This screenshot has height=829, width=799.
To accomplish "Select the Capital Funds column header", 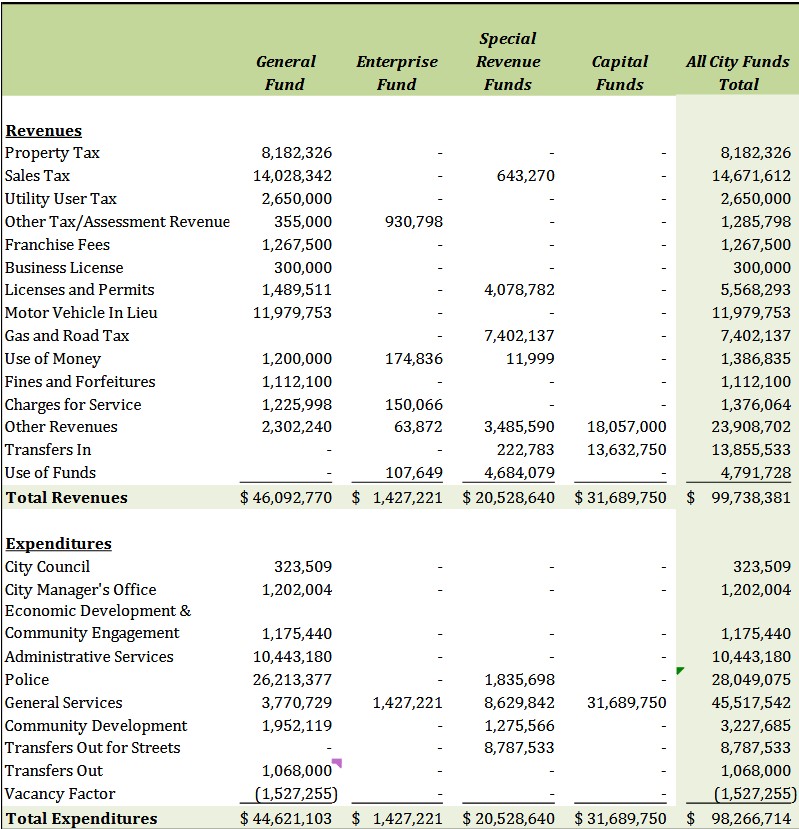I will 620,73.
